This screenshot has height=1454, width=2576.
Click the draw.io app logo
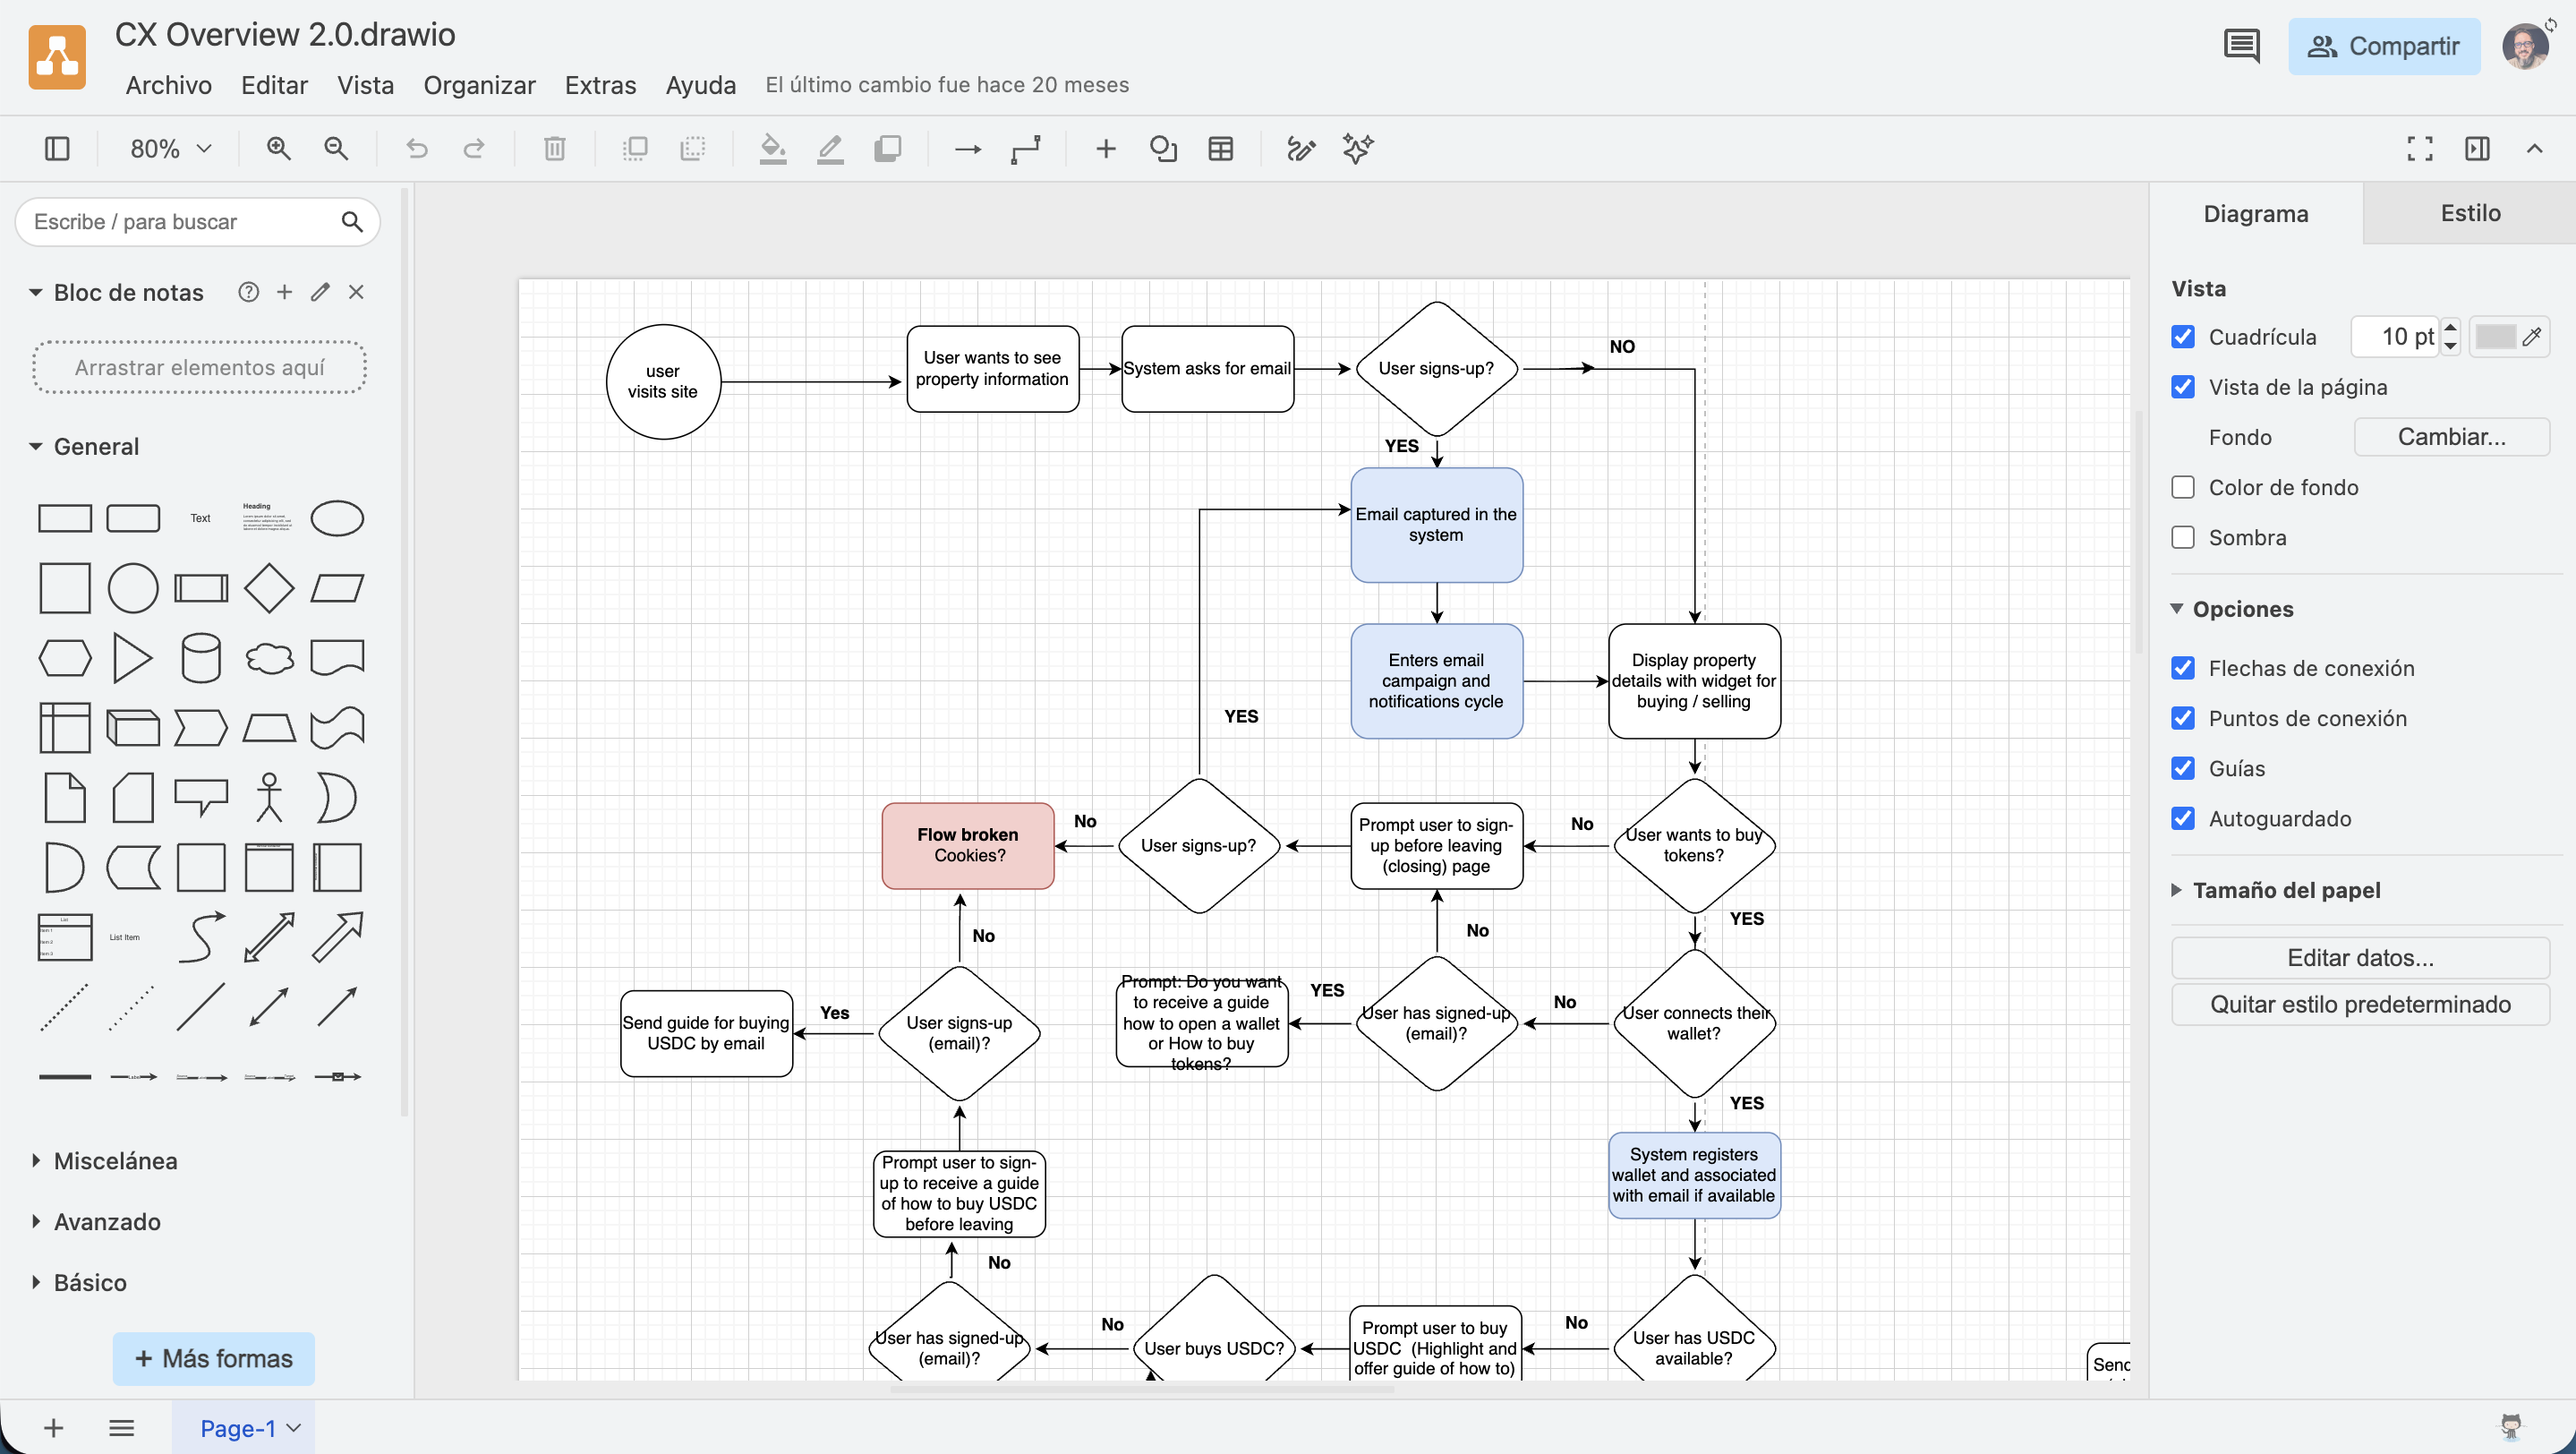pos(57,57)
